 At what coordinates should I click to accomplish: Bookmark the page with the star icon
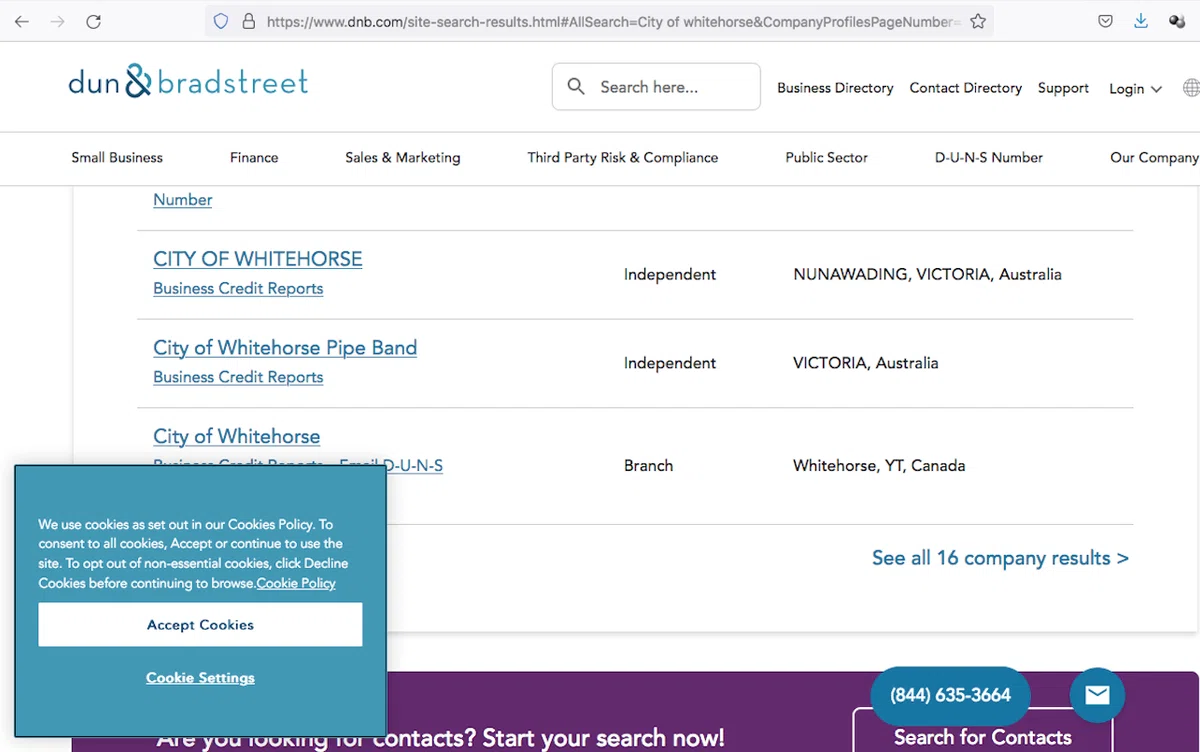978,21
